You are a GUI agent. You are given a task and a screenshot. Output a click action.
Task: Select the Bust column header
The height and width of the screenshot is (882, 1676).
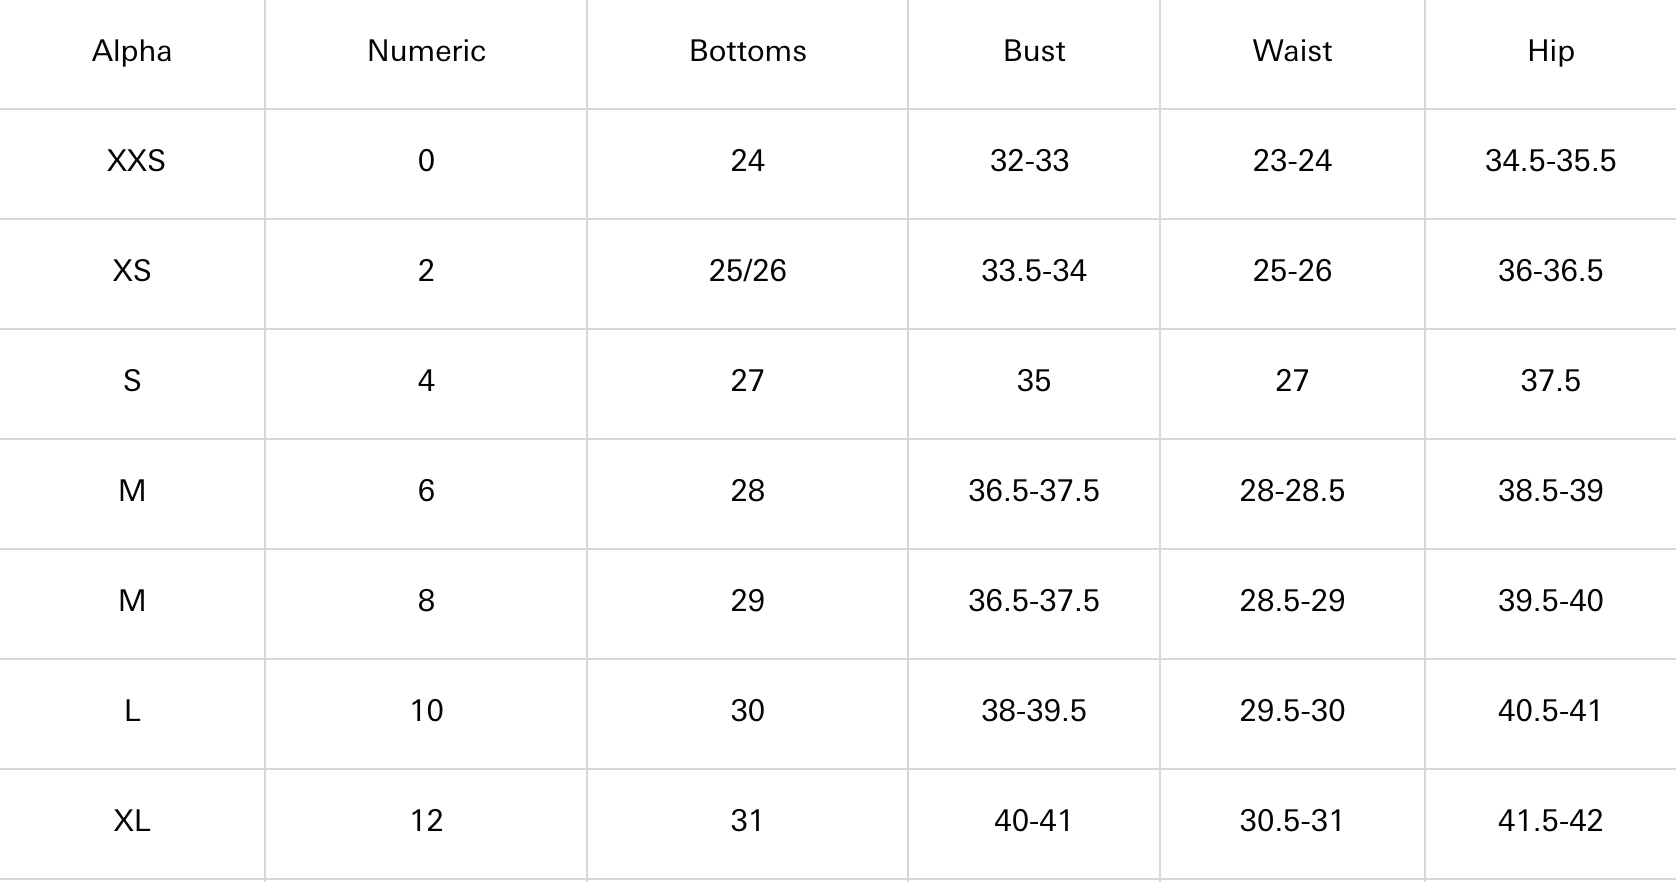[x=1034, y=51]
